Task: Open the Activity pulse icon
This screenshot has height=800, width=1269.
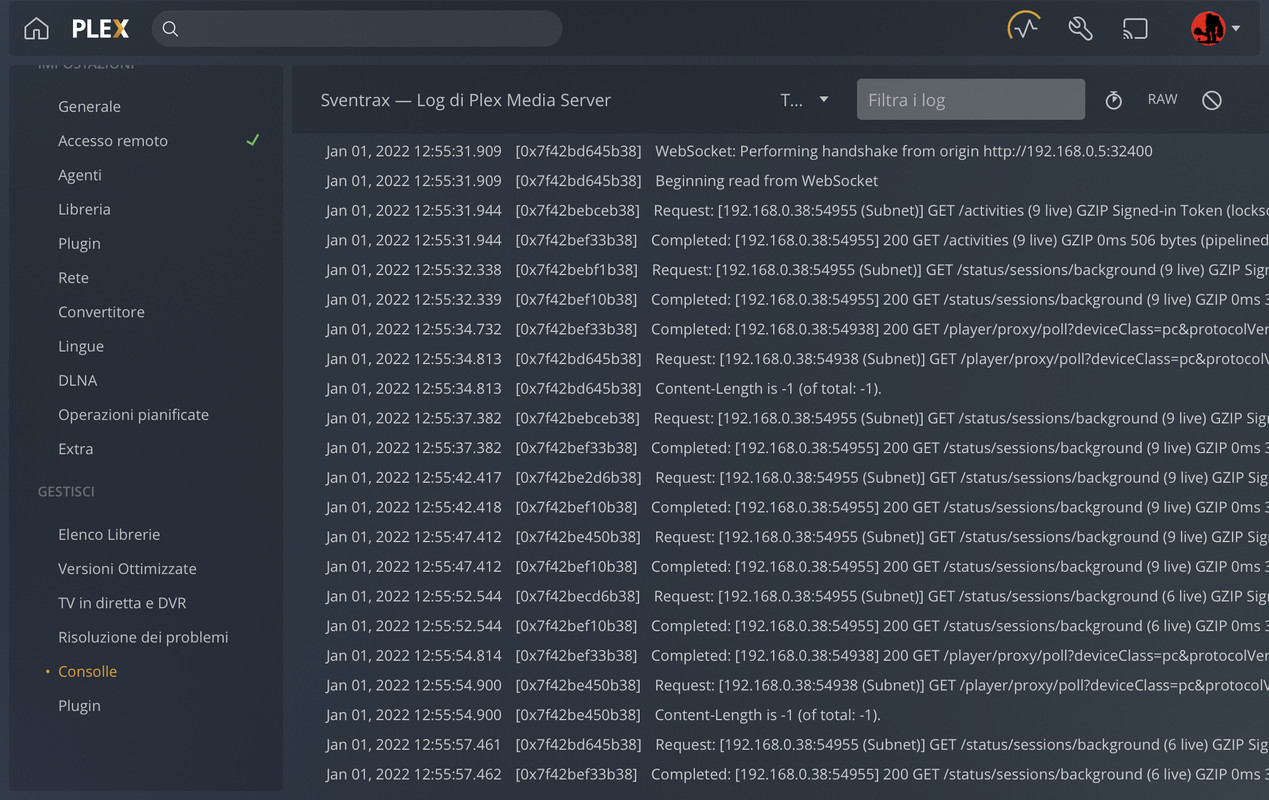Action: point(1024,27)
